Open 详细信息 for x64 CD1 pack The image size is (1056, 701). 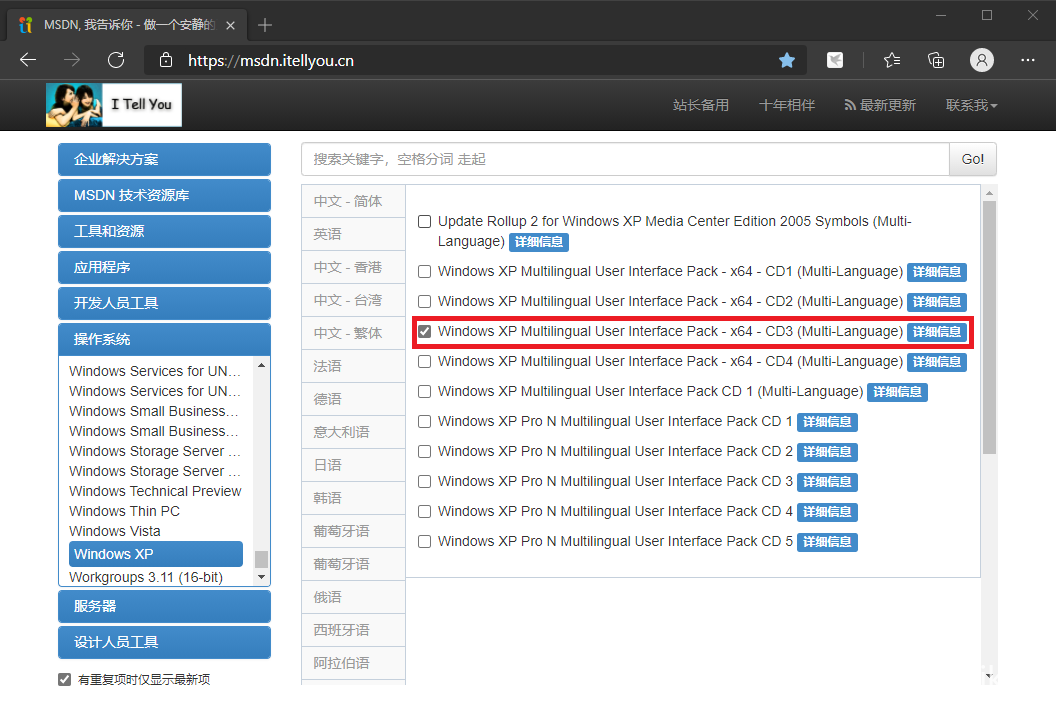click(x=937, y=272)
